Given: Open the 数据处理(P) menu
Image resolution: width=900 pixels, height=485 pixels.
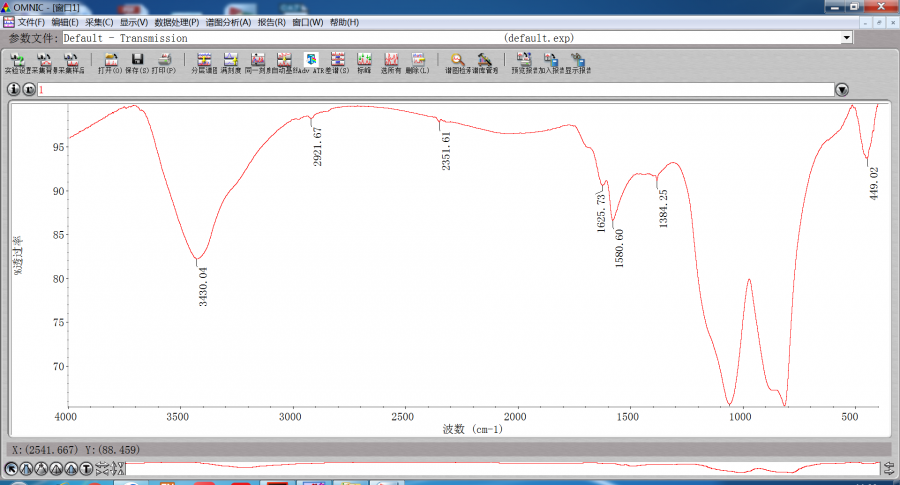Looking at the screenshot, I should [176, 22].
